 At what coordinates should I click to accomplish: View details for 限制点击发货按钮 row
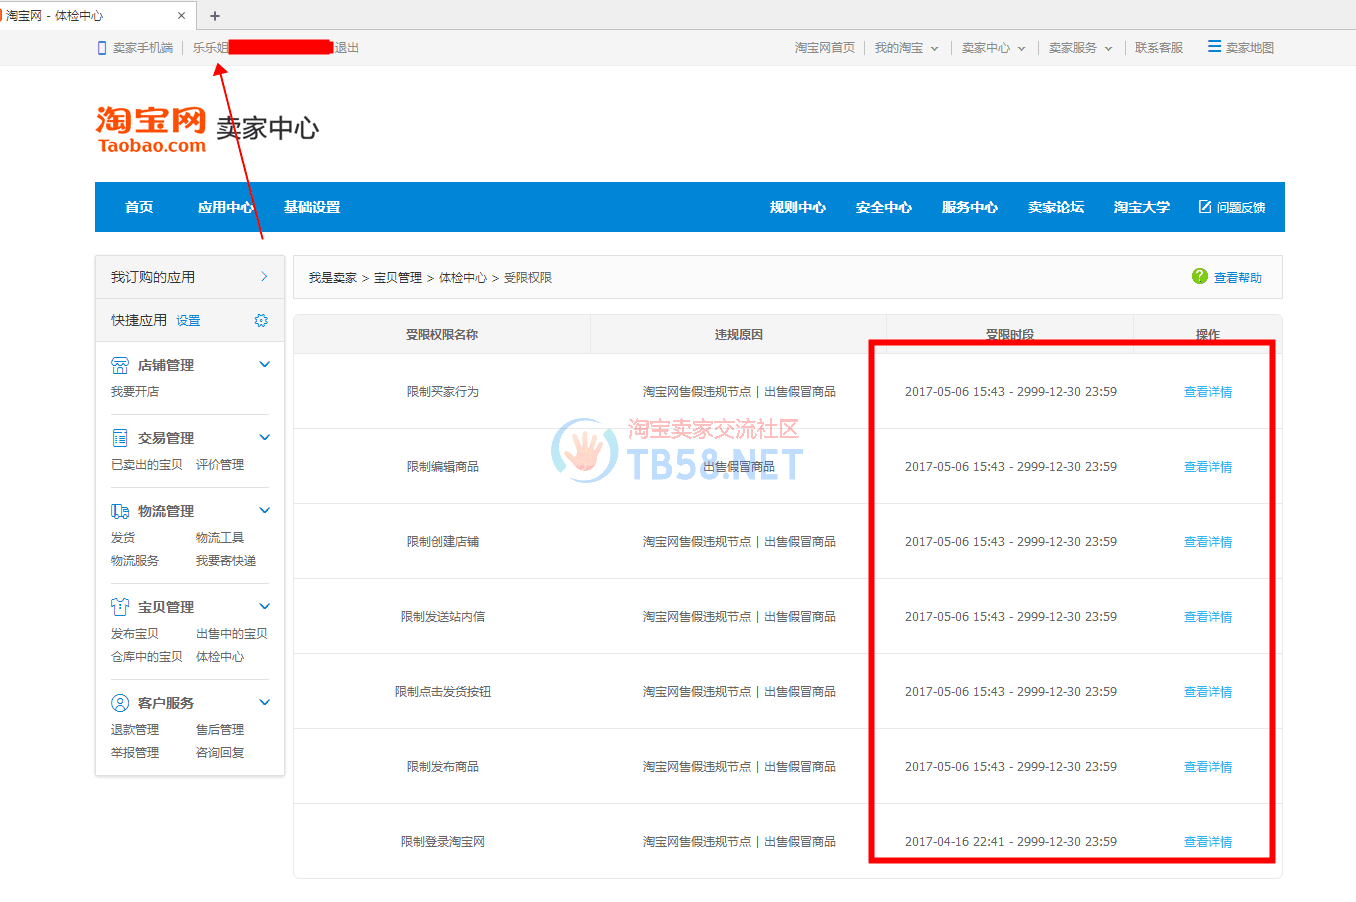point(1208,692)
